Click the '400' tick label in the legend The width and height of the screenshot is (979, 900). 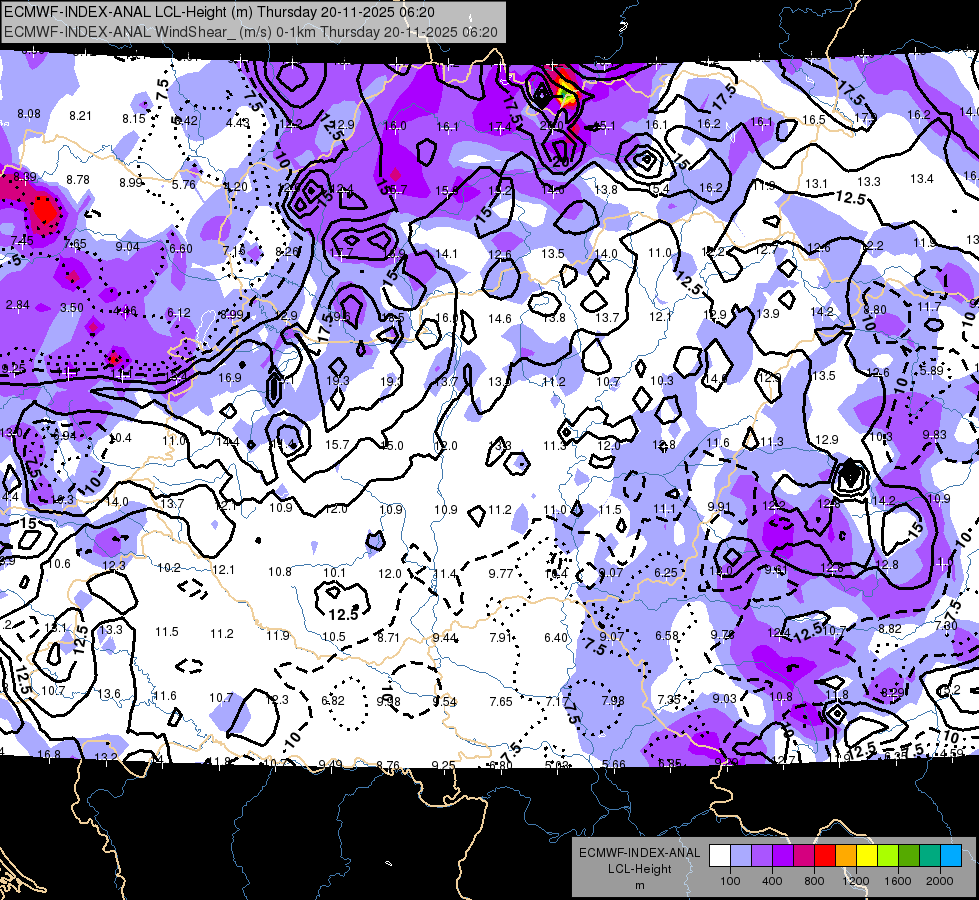772,881
